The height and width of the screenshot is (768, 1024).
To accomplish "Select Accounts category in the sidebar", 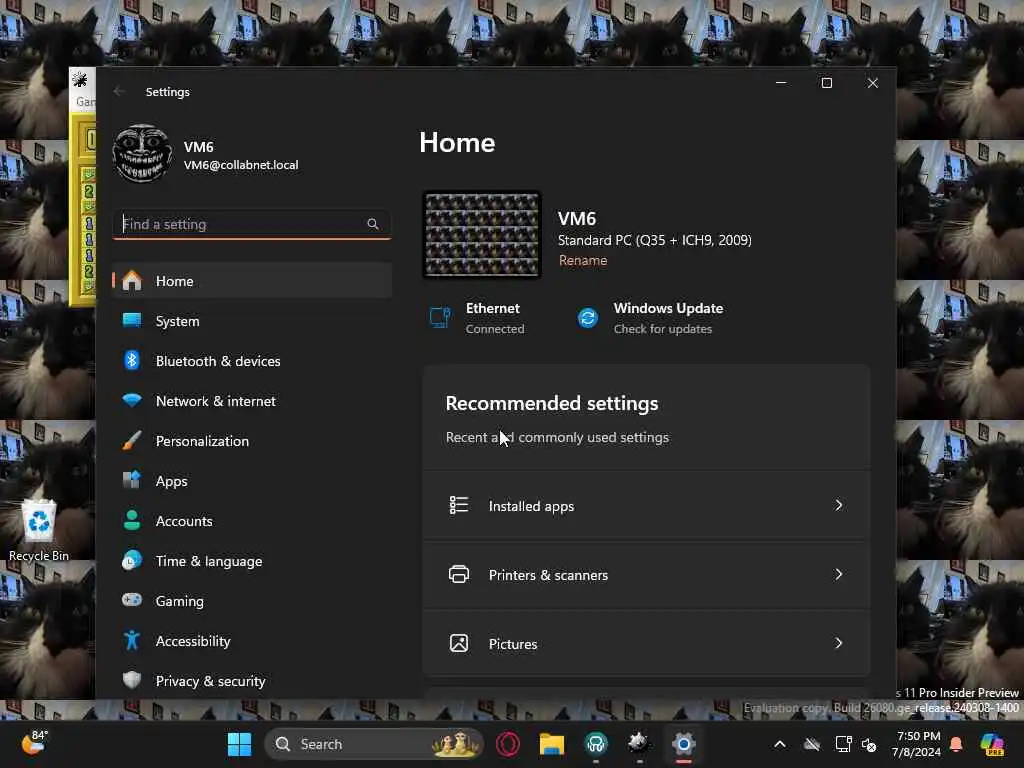I will pyautogui.click(x=252, y=520).
